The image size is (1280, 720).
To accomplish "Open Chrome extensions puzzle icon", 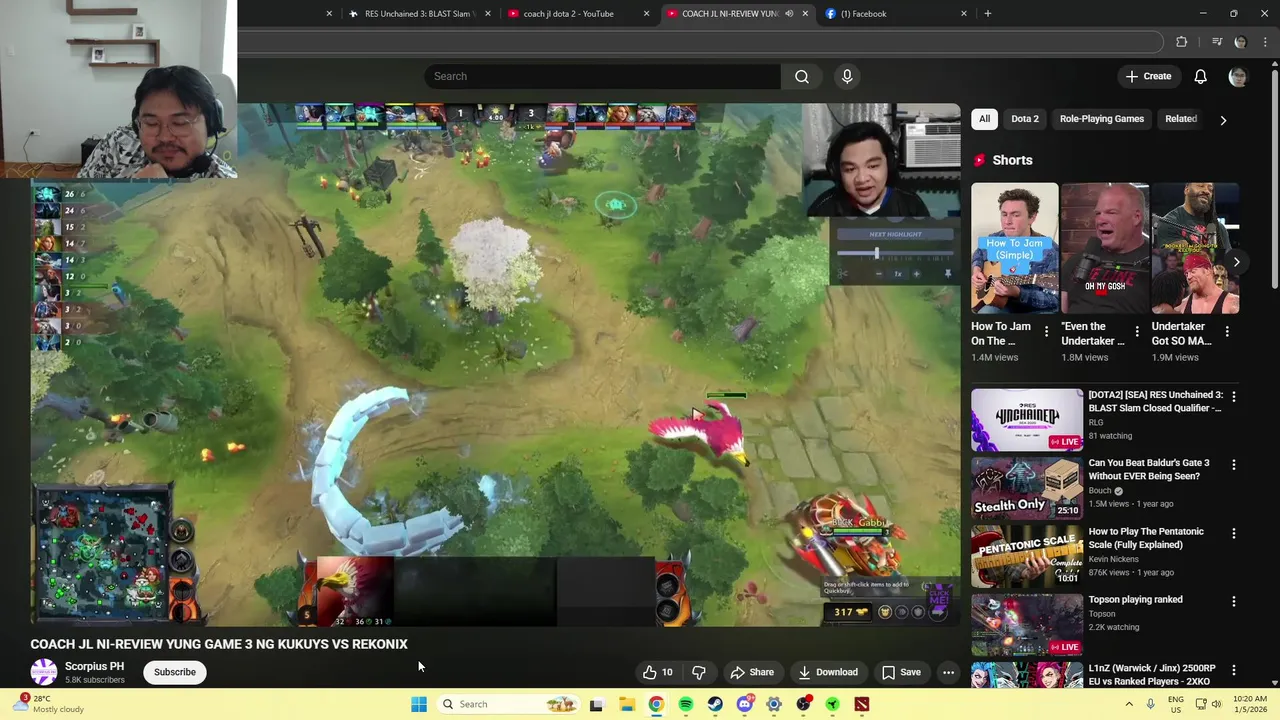I will tap(1182, 42).
